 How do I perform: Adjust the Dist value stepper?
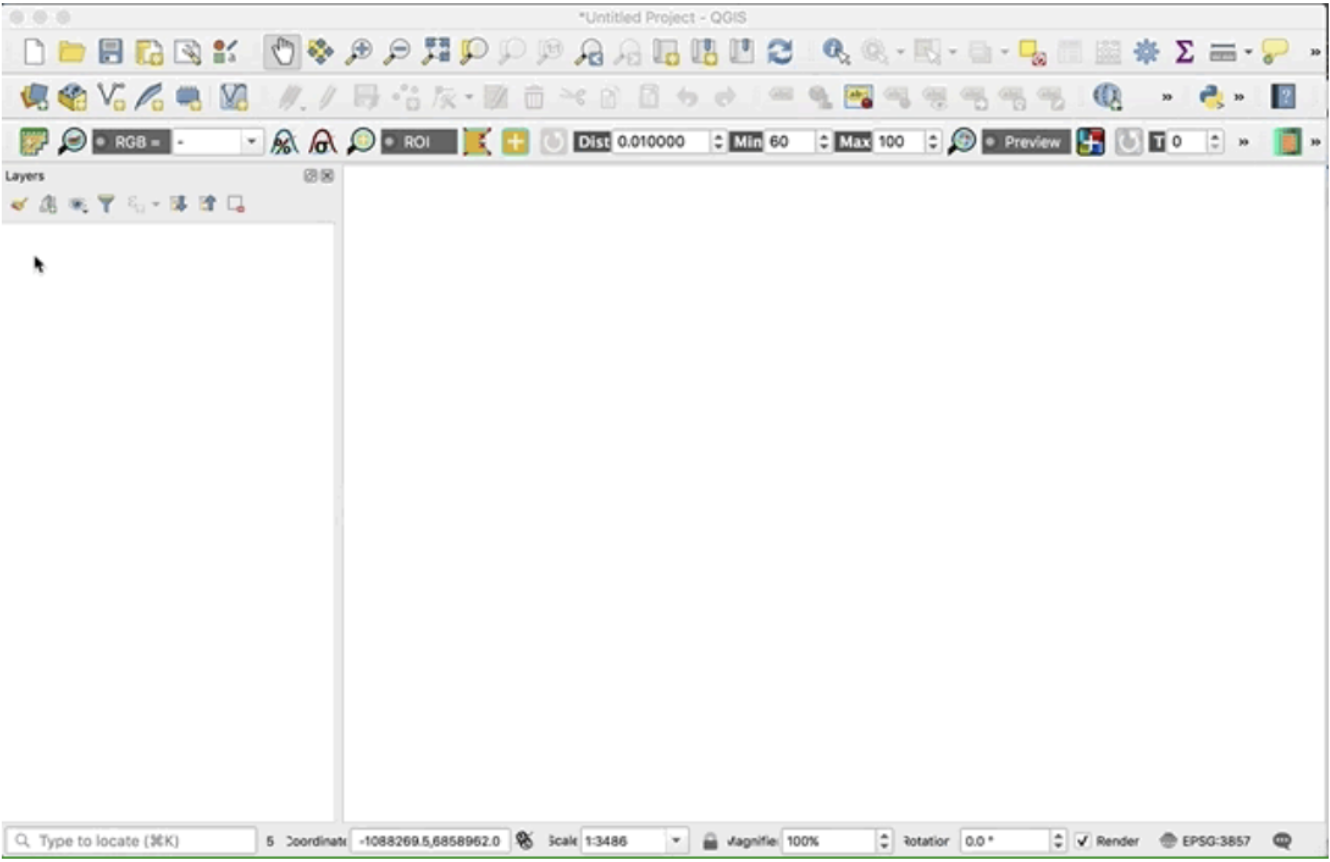[717, 142]
